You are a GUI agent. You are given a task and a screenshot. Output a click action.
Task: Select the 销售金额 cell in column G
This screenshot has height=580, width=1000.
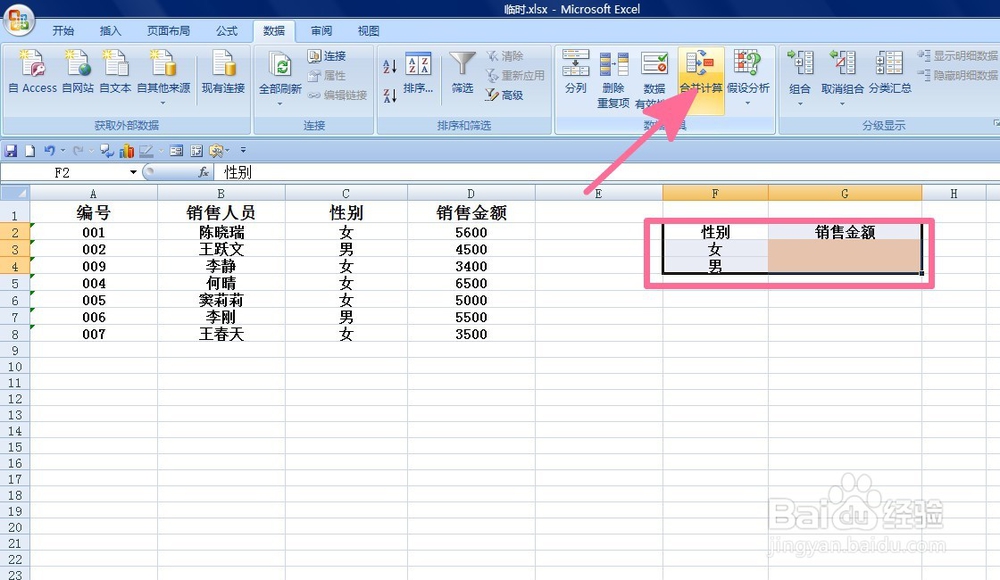point(845,232)
